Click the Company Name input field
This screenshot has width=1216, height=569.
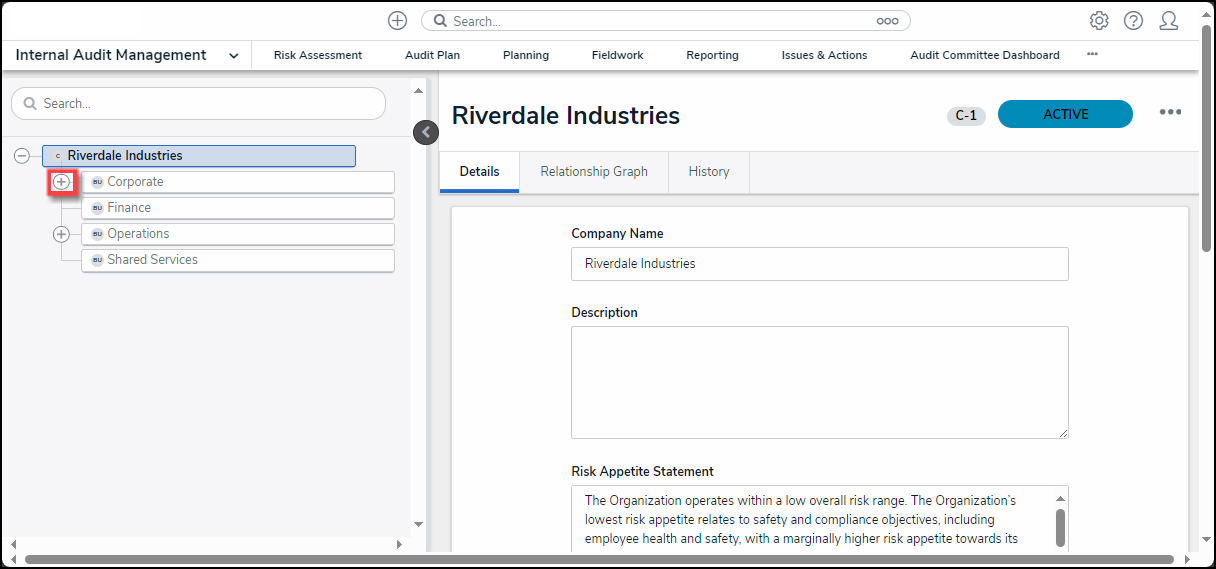pos(819,264)
